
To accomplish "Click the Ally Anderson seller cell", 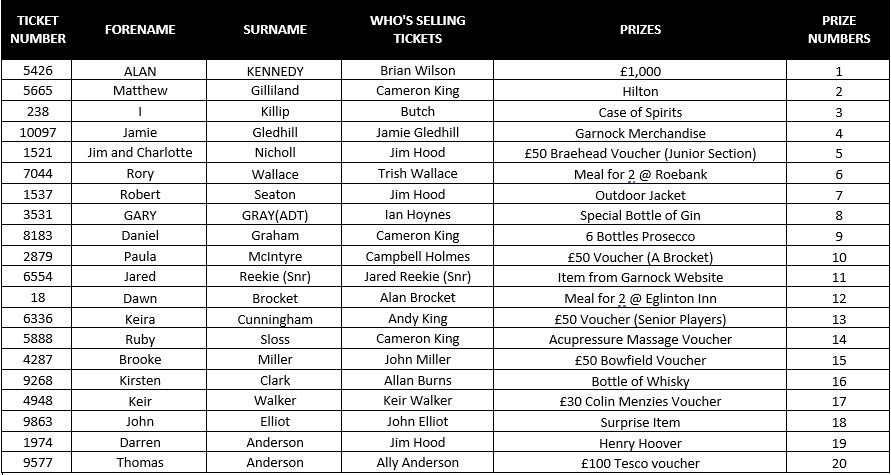I will coord(418,463).
